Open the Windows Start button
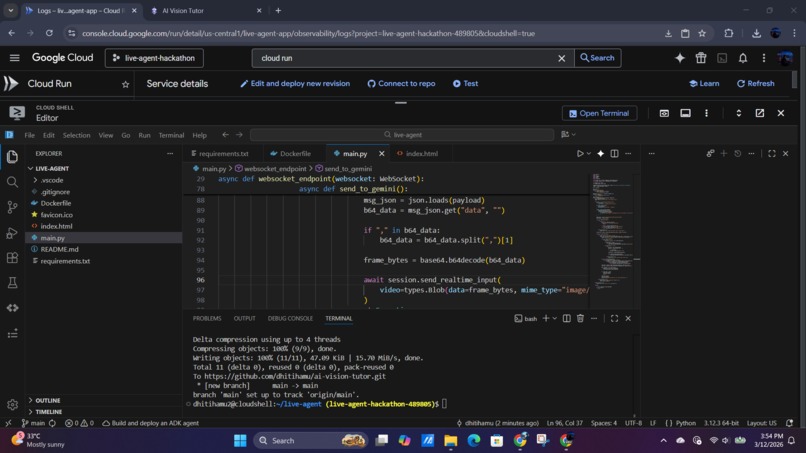The width and height of the screenshot is (806, 453). tap(240, 441)
